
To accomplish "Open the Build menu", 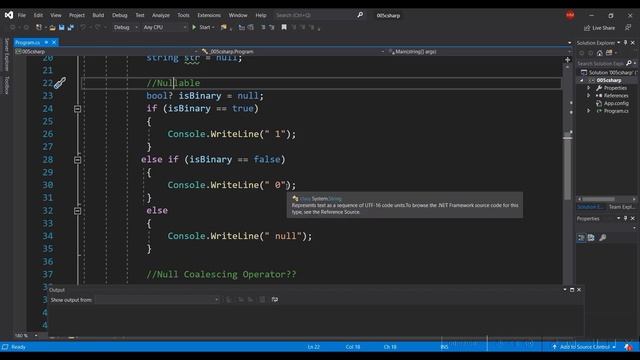I will coord(98,15).
